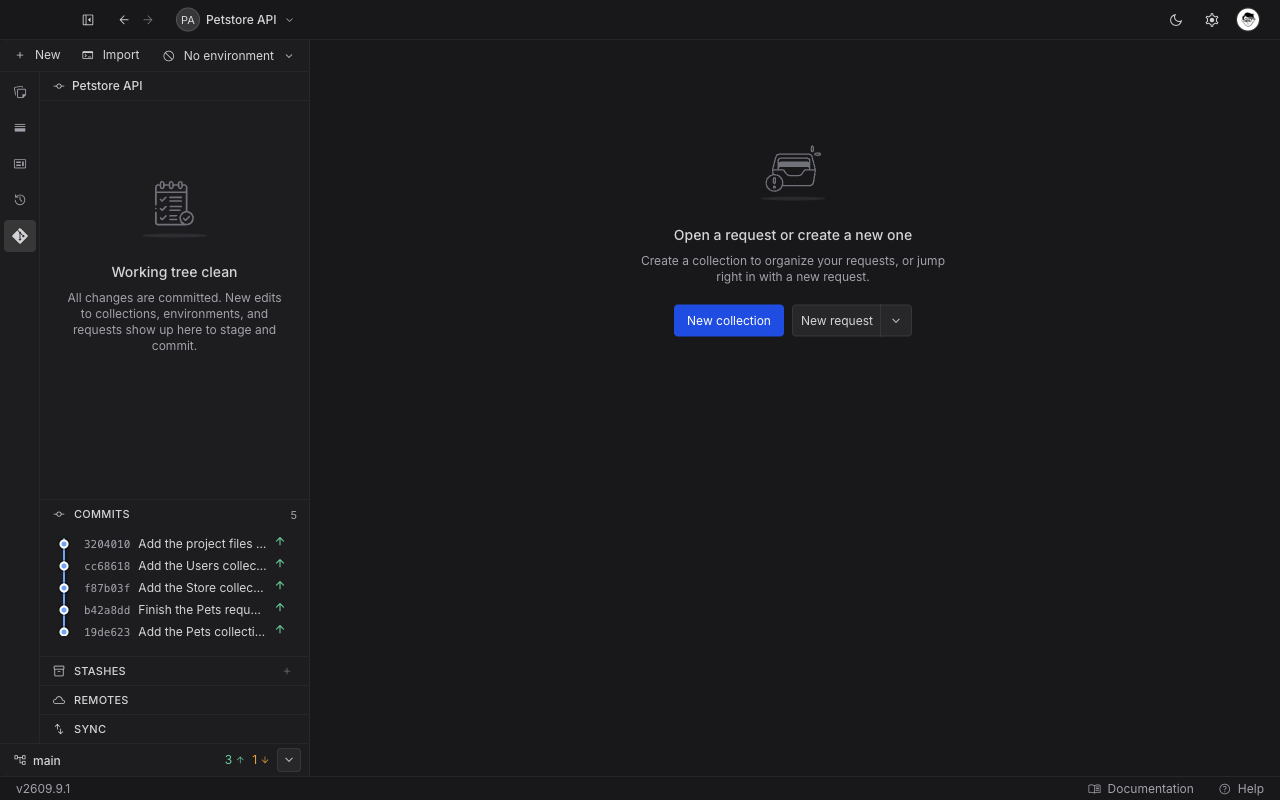Add a new stash with plus icon

pyautogui.click(x=287, y=671)
